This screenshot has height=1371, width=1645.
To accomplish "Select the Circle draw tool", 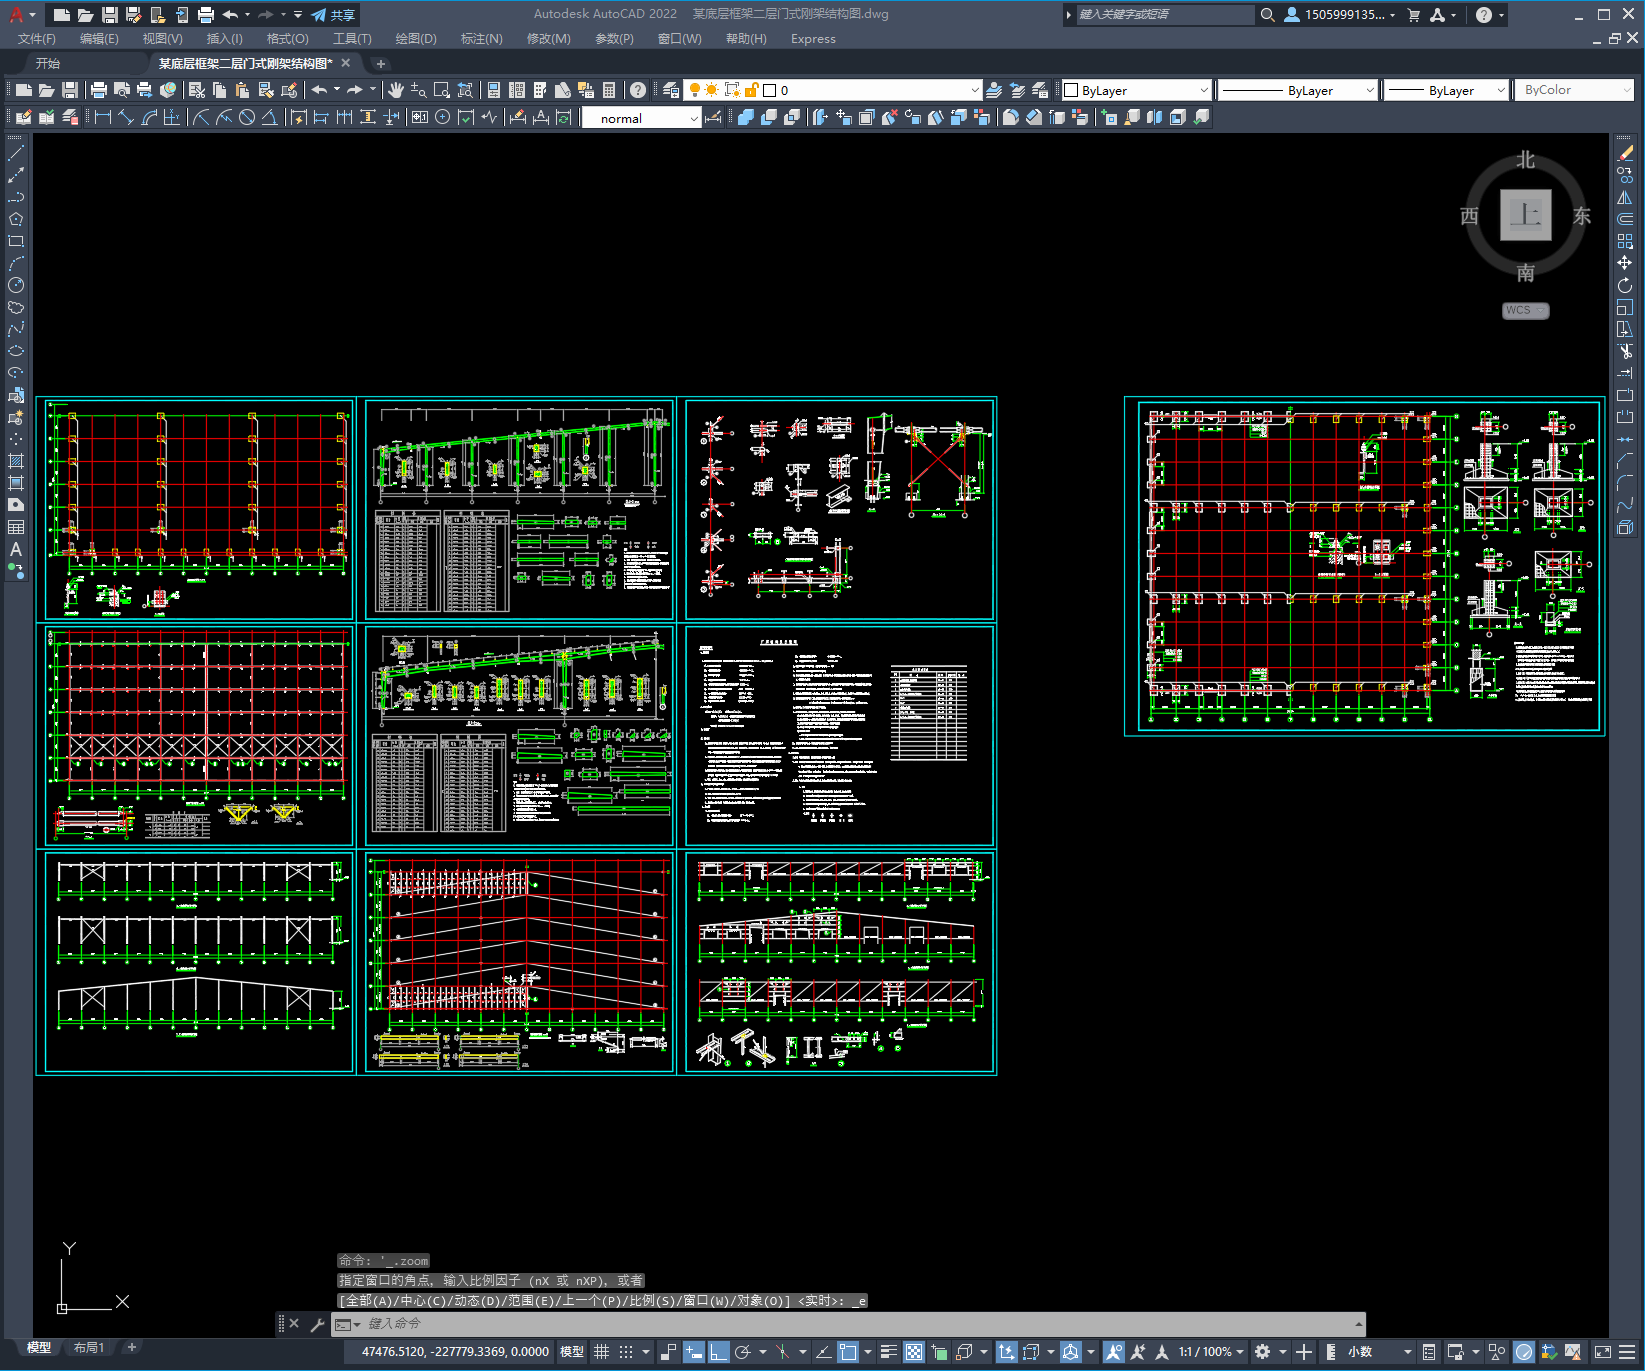I will (16, 285).
